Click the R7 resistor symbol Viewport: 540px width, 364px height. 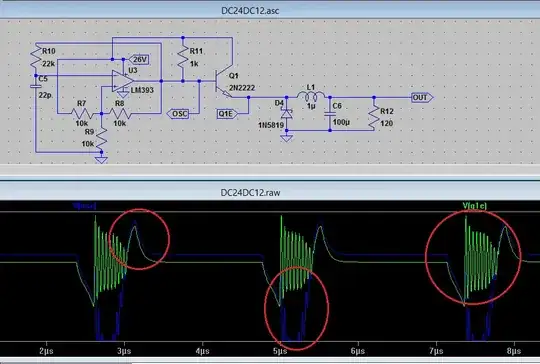[x=82, y=113]
